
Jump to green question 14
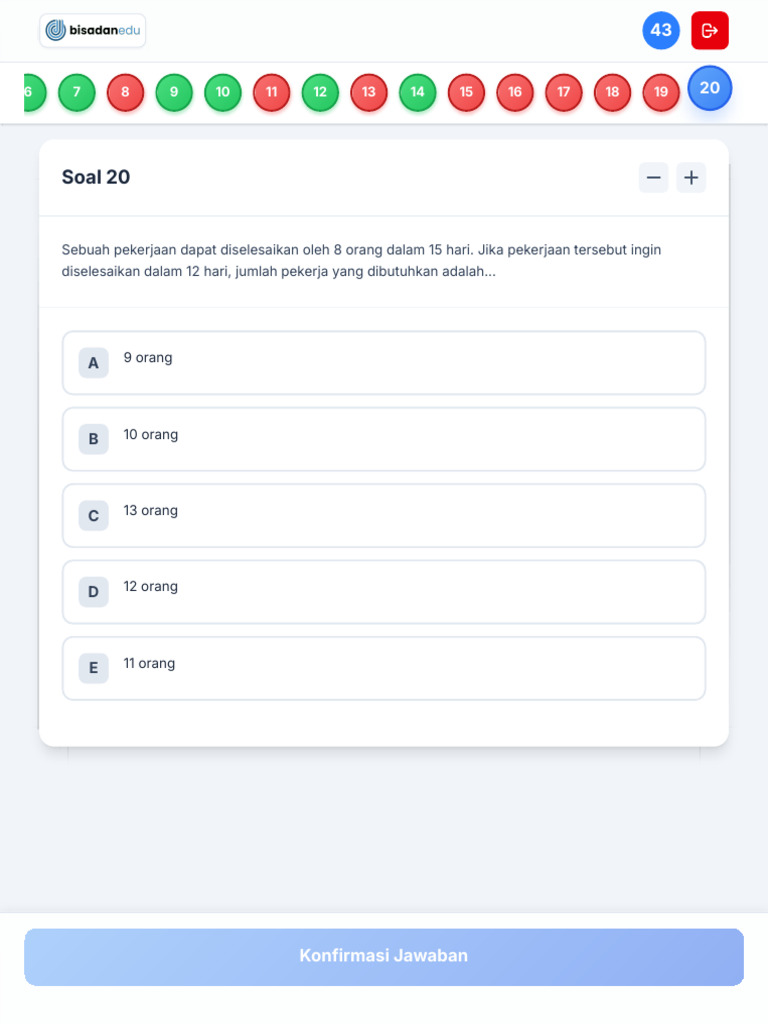[x=417, y=92]
